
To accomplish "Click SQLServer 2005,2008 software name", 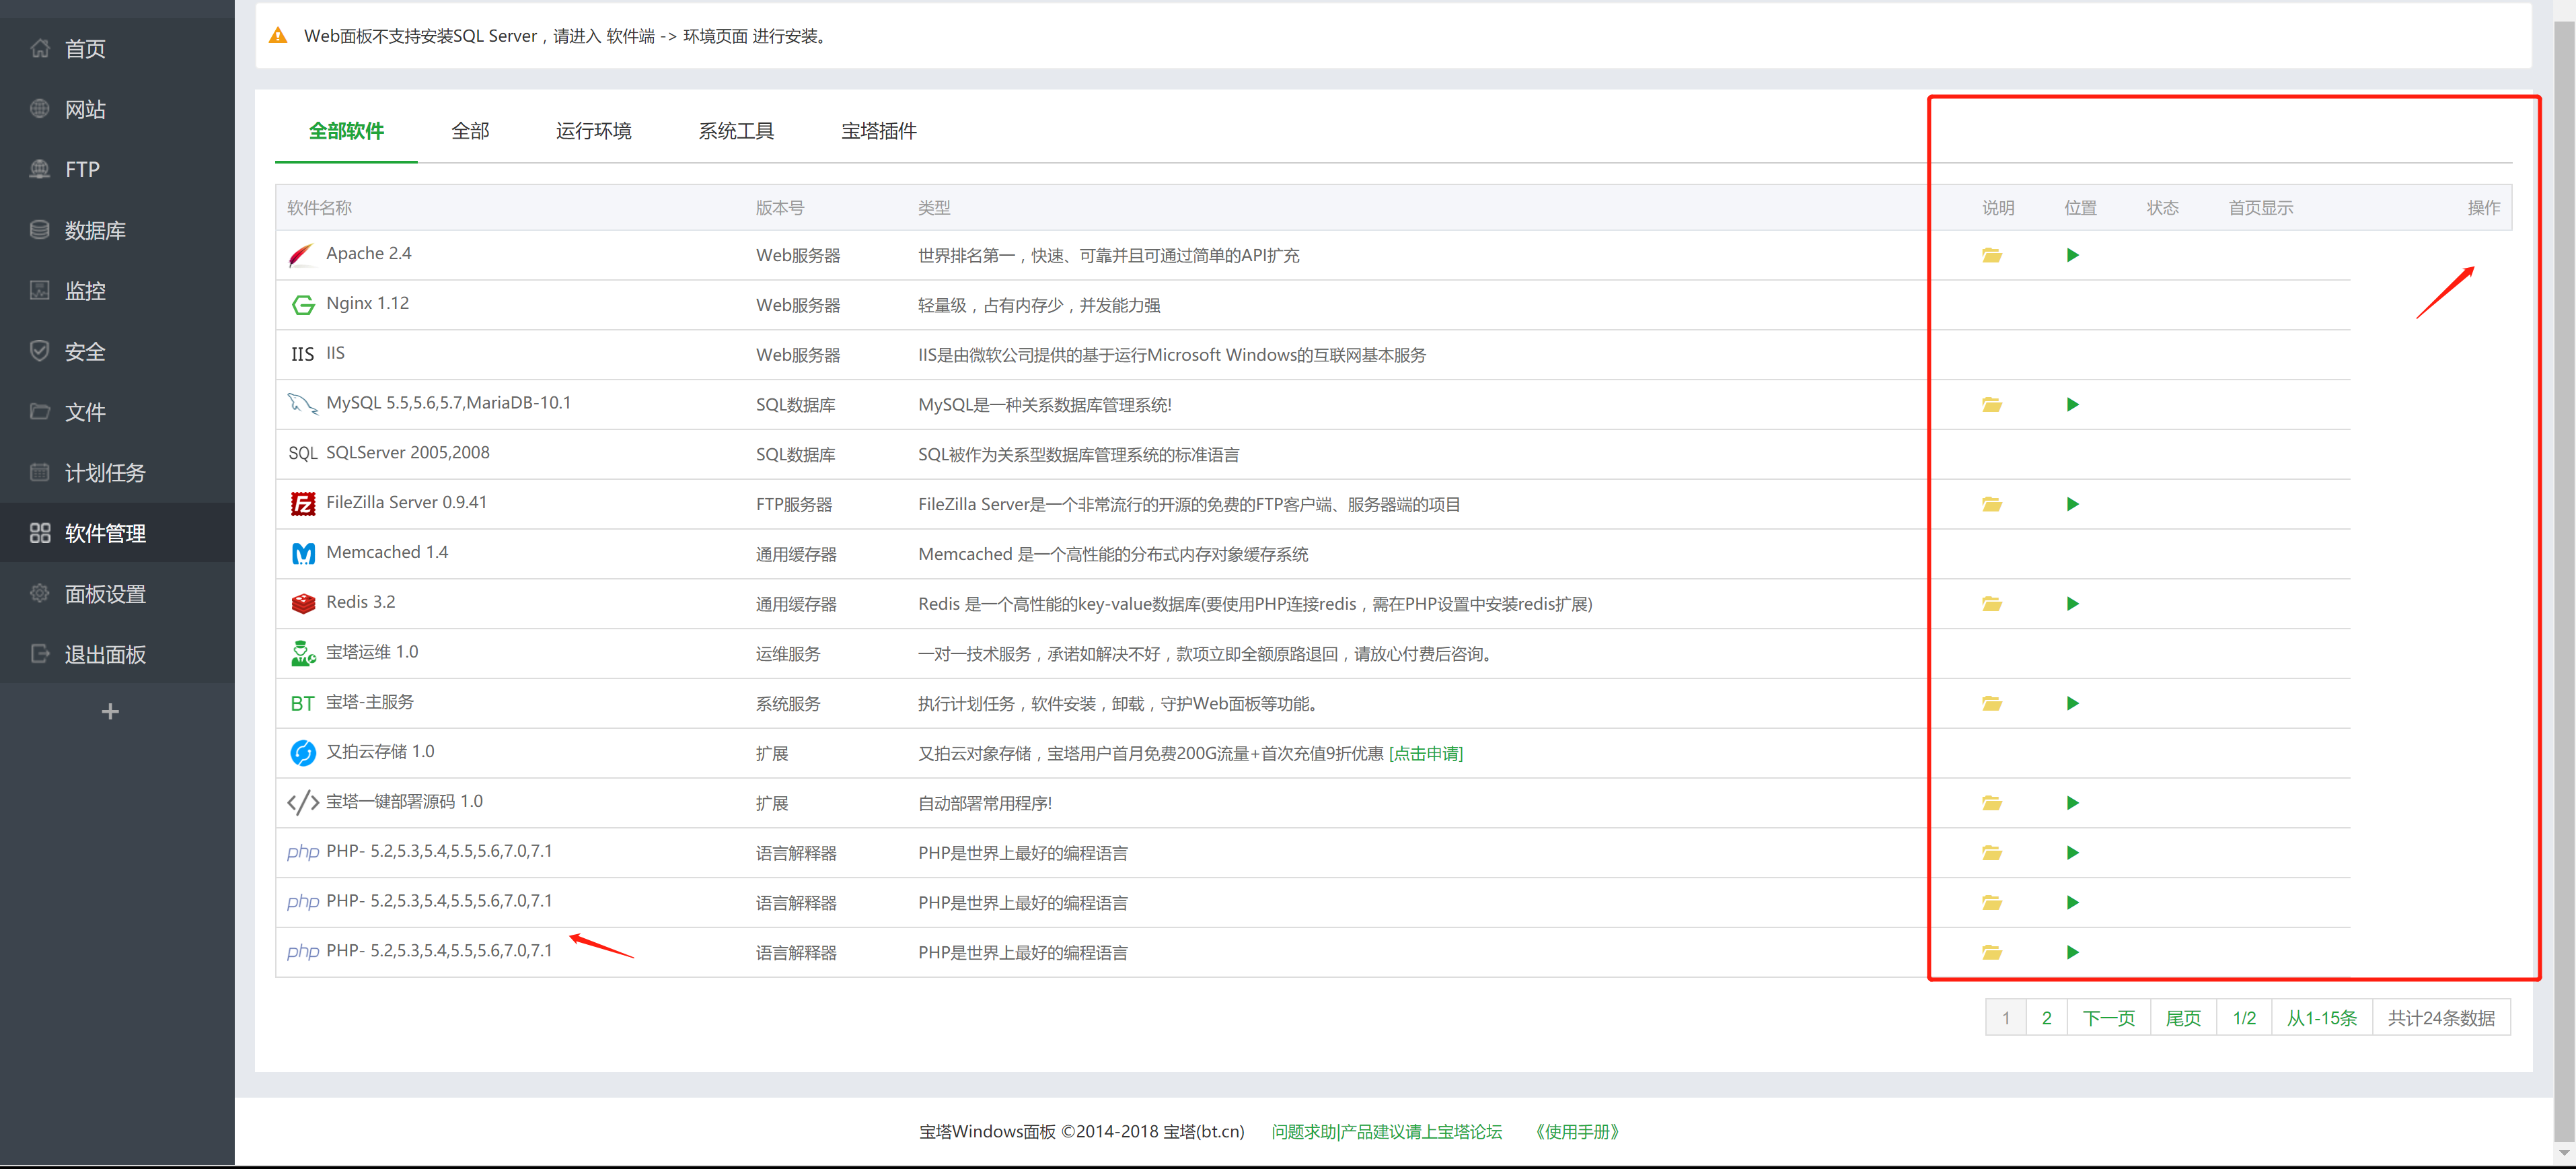I will point(407,452).
